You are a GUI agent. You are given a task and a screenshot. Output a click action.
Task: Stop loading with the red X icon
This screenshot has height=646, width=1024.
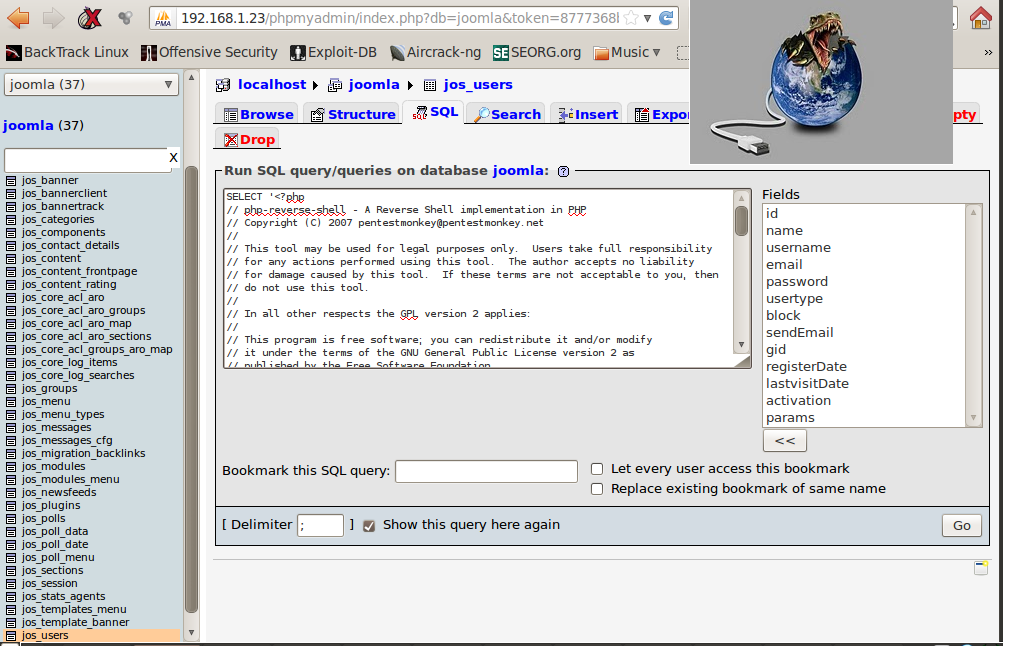coord(89,18)
